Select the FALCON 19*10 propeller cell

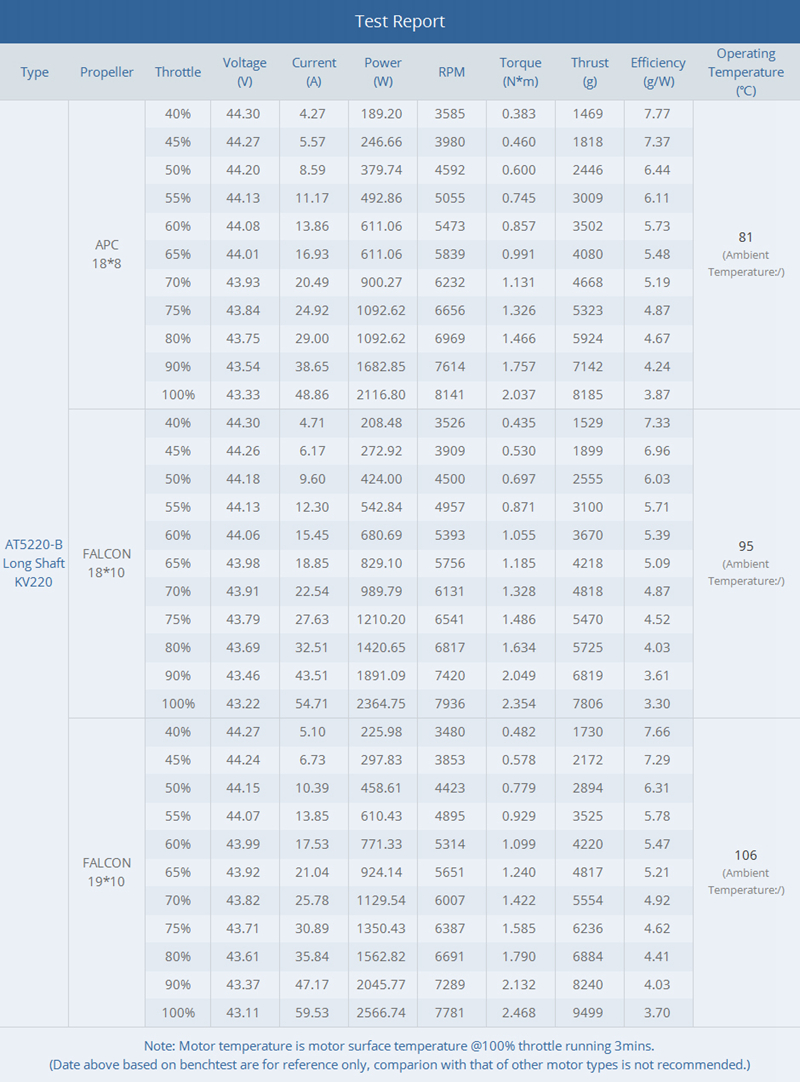coord(107,872)
